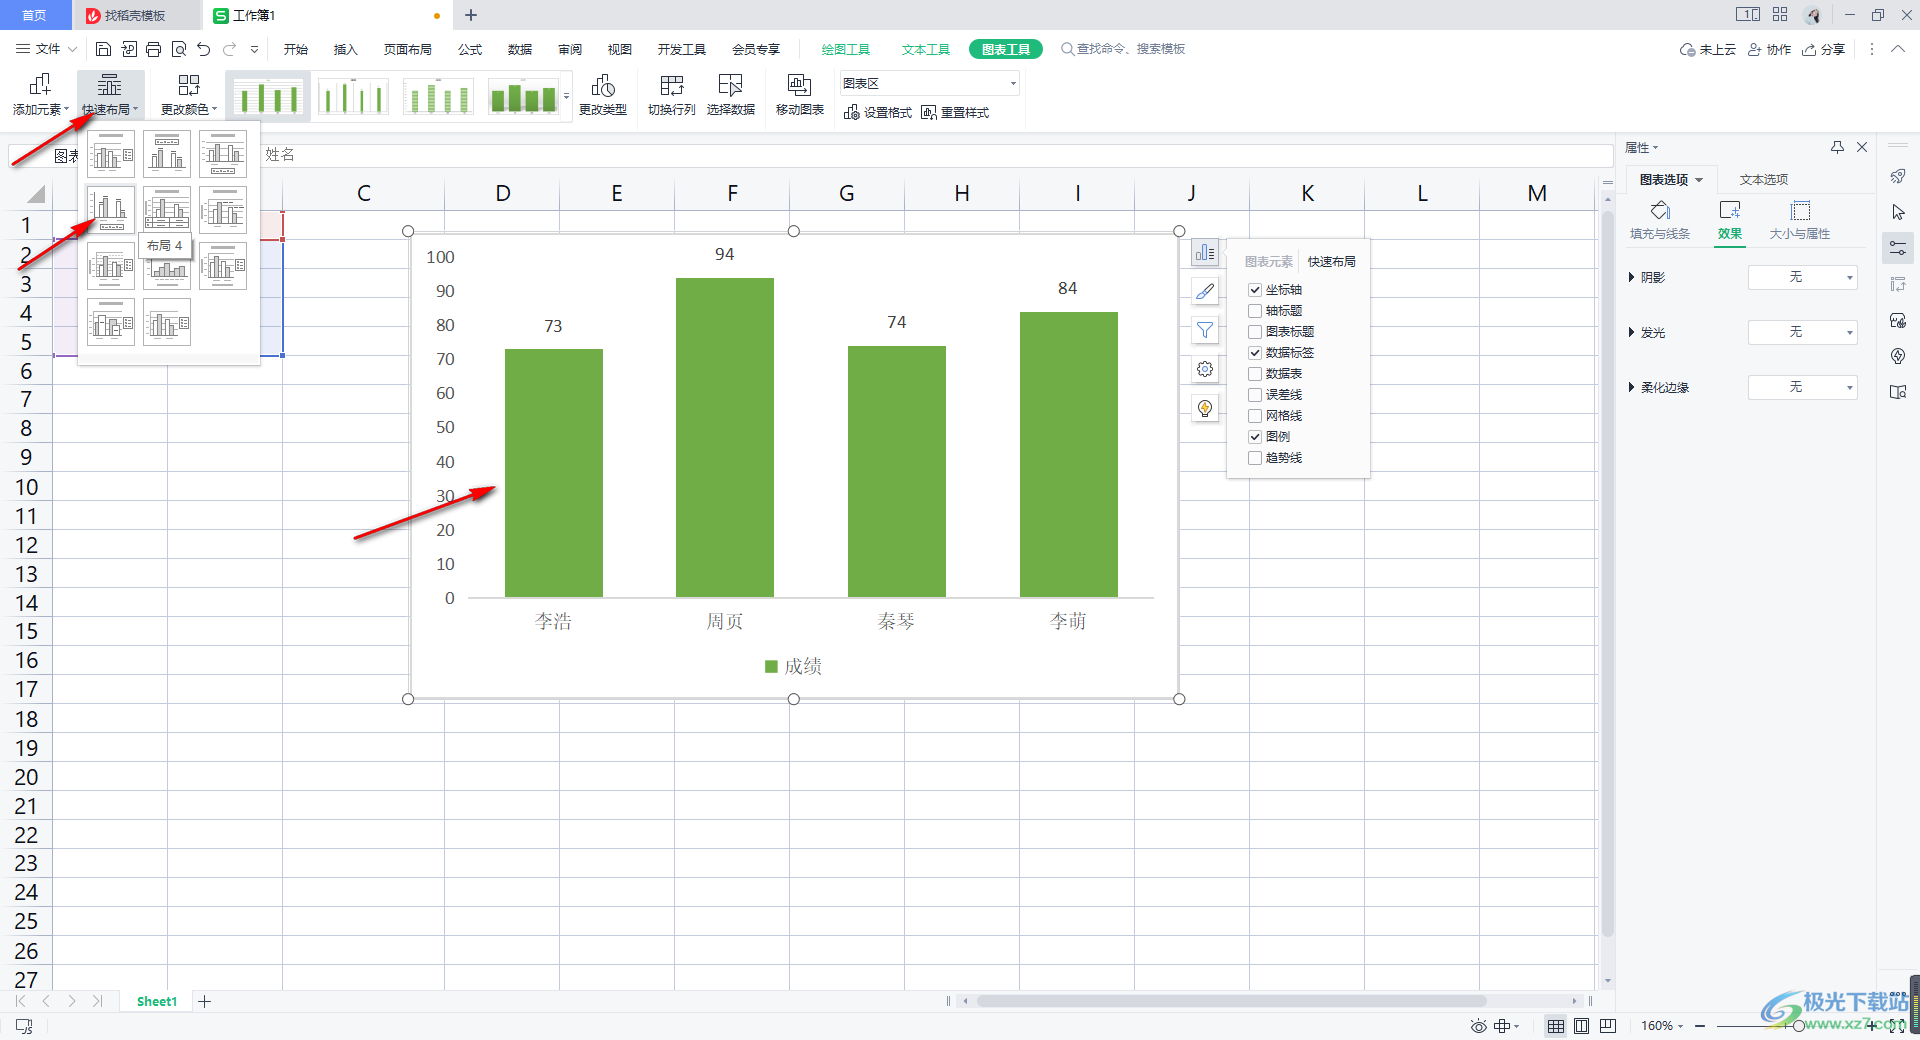Close the properties panel
The image size is (1920, 1040).
1862,147
